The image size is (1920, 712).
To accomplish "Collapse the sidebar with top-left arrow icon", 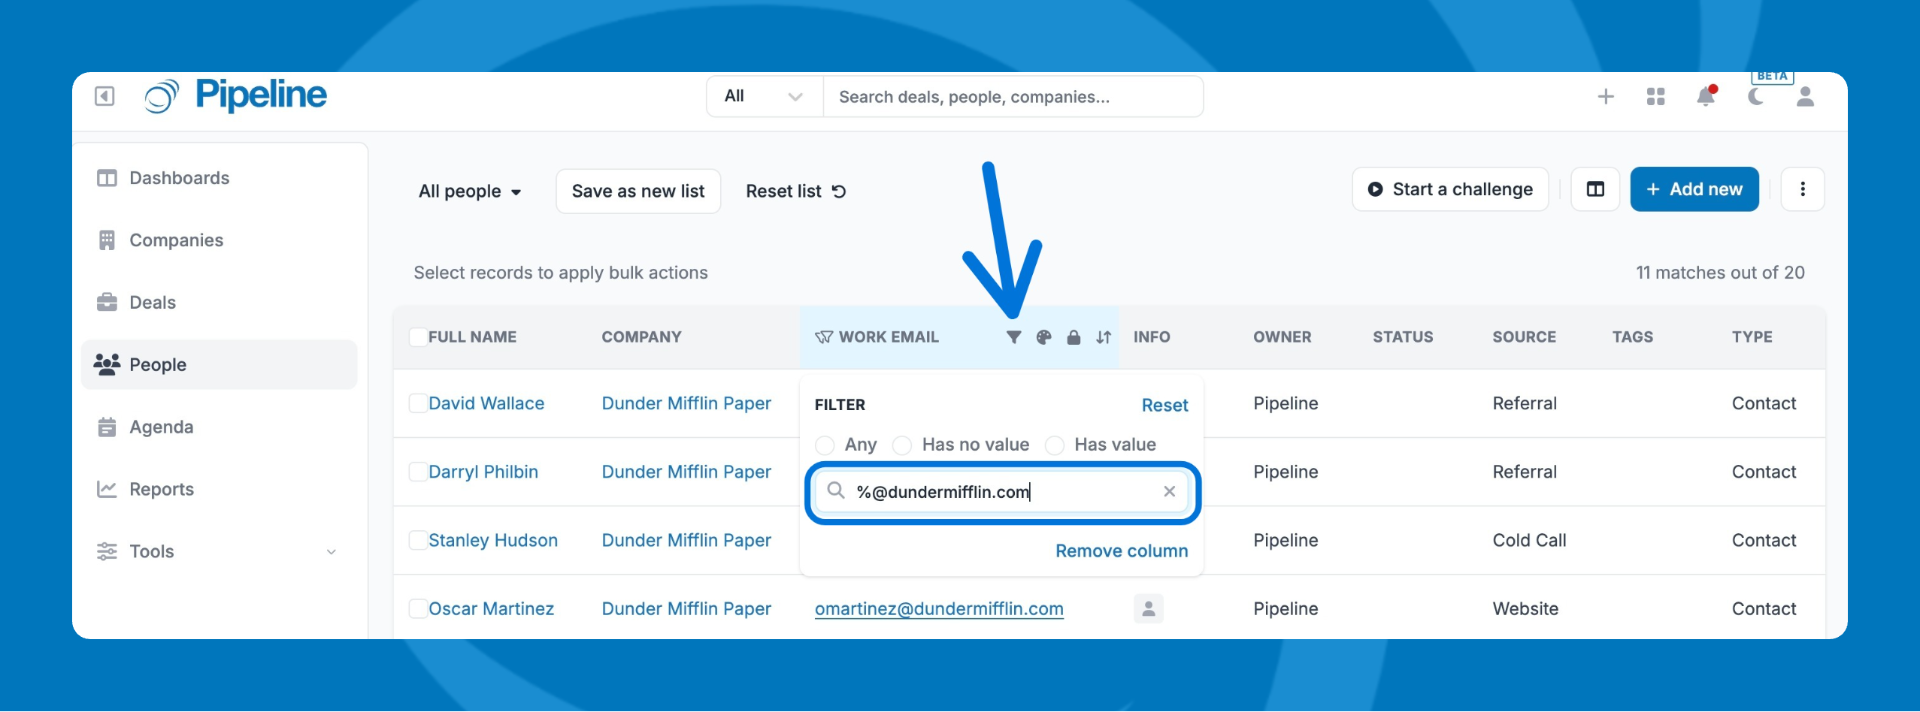I will 105,96.
